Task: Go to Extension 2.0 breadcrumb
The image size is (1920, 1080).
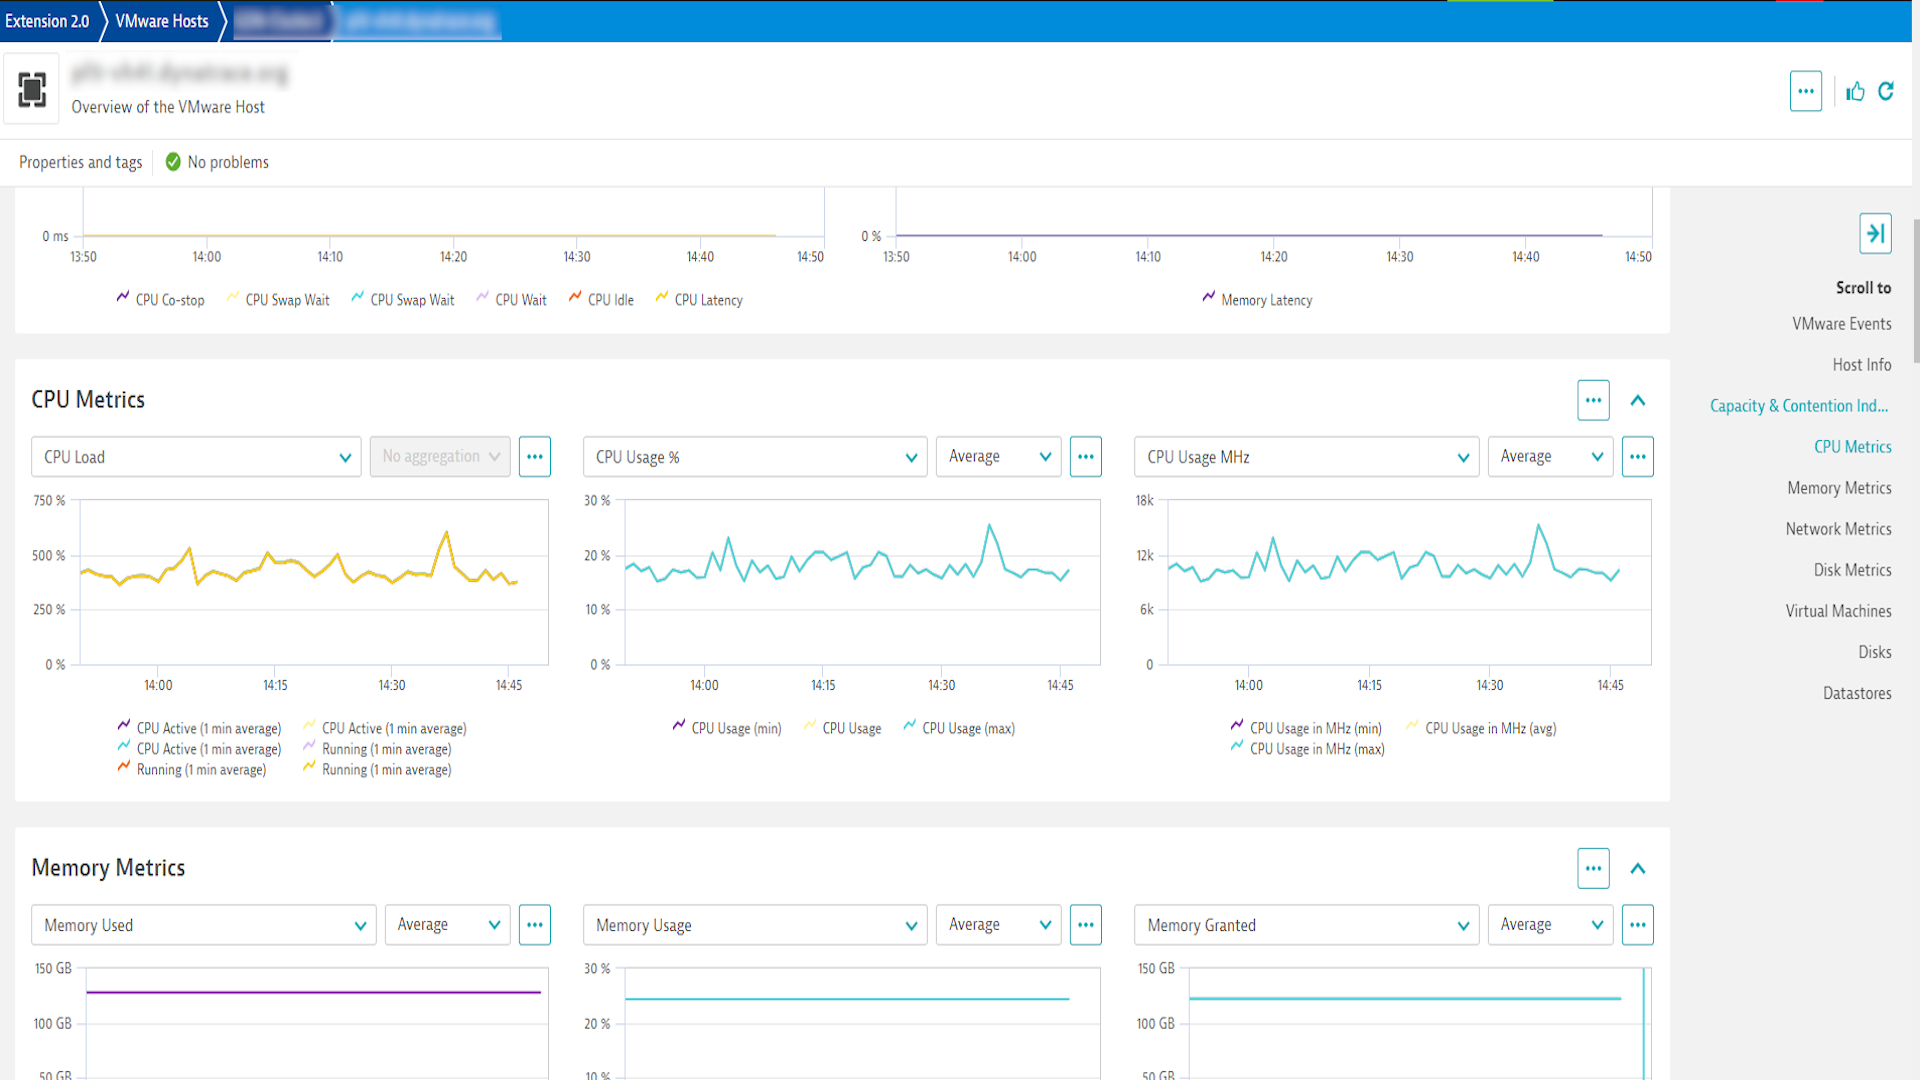Action: 47,21
